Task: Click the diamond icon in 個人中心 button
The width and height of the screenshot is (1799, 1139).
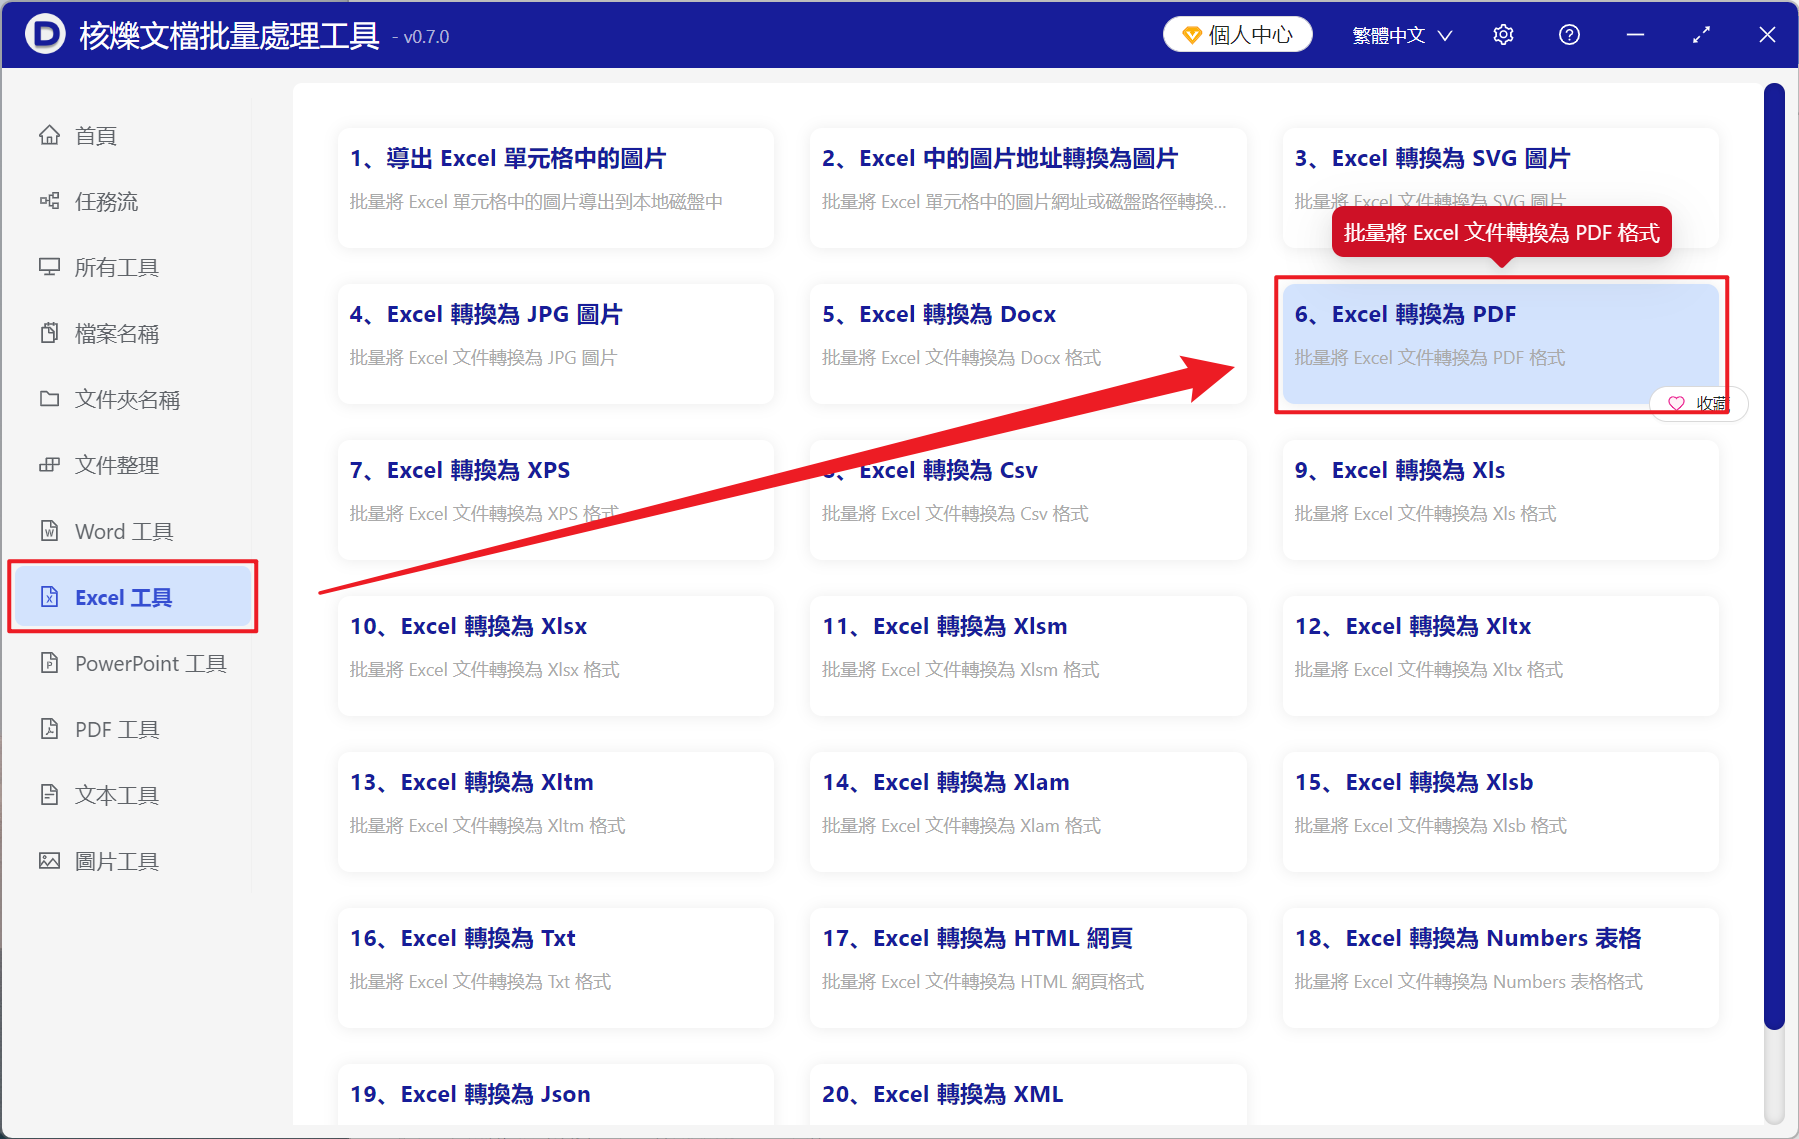Action: [x=1191, y=35]
